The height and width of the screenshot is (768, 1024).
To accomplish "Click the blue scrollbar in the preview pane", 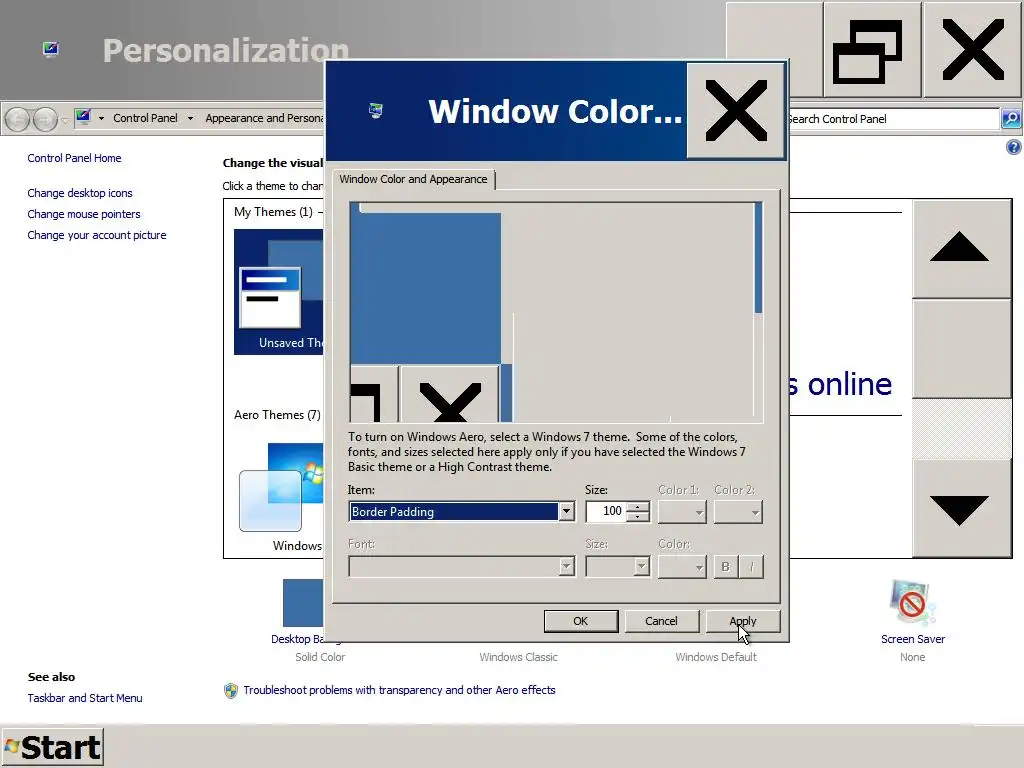I will click(758, 258).
